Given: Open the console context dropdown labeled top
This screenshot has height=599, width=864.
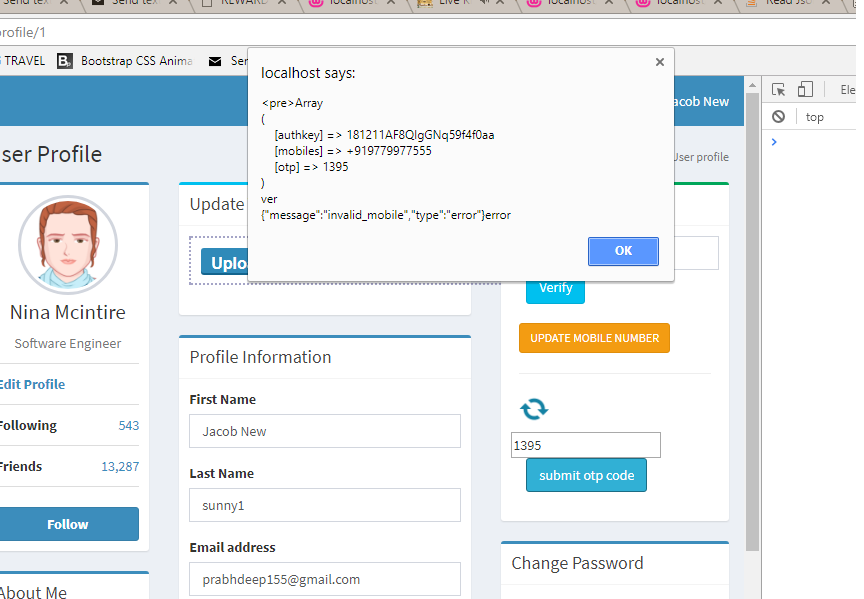Looking at the screenshot, I should click(814, 117).
